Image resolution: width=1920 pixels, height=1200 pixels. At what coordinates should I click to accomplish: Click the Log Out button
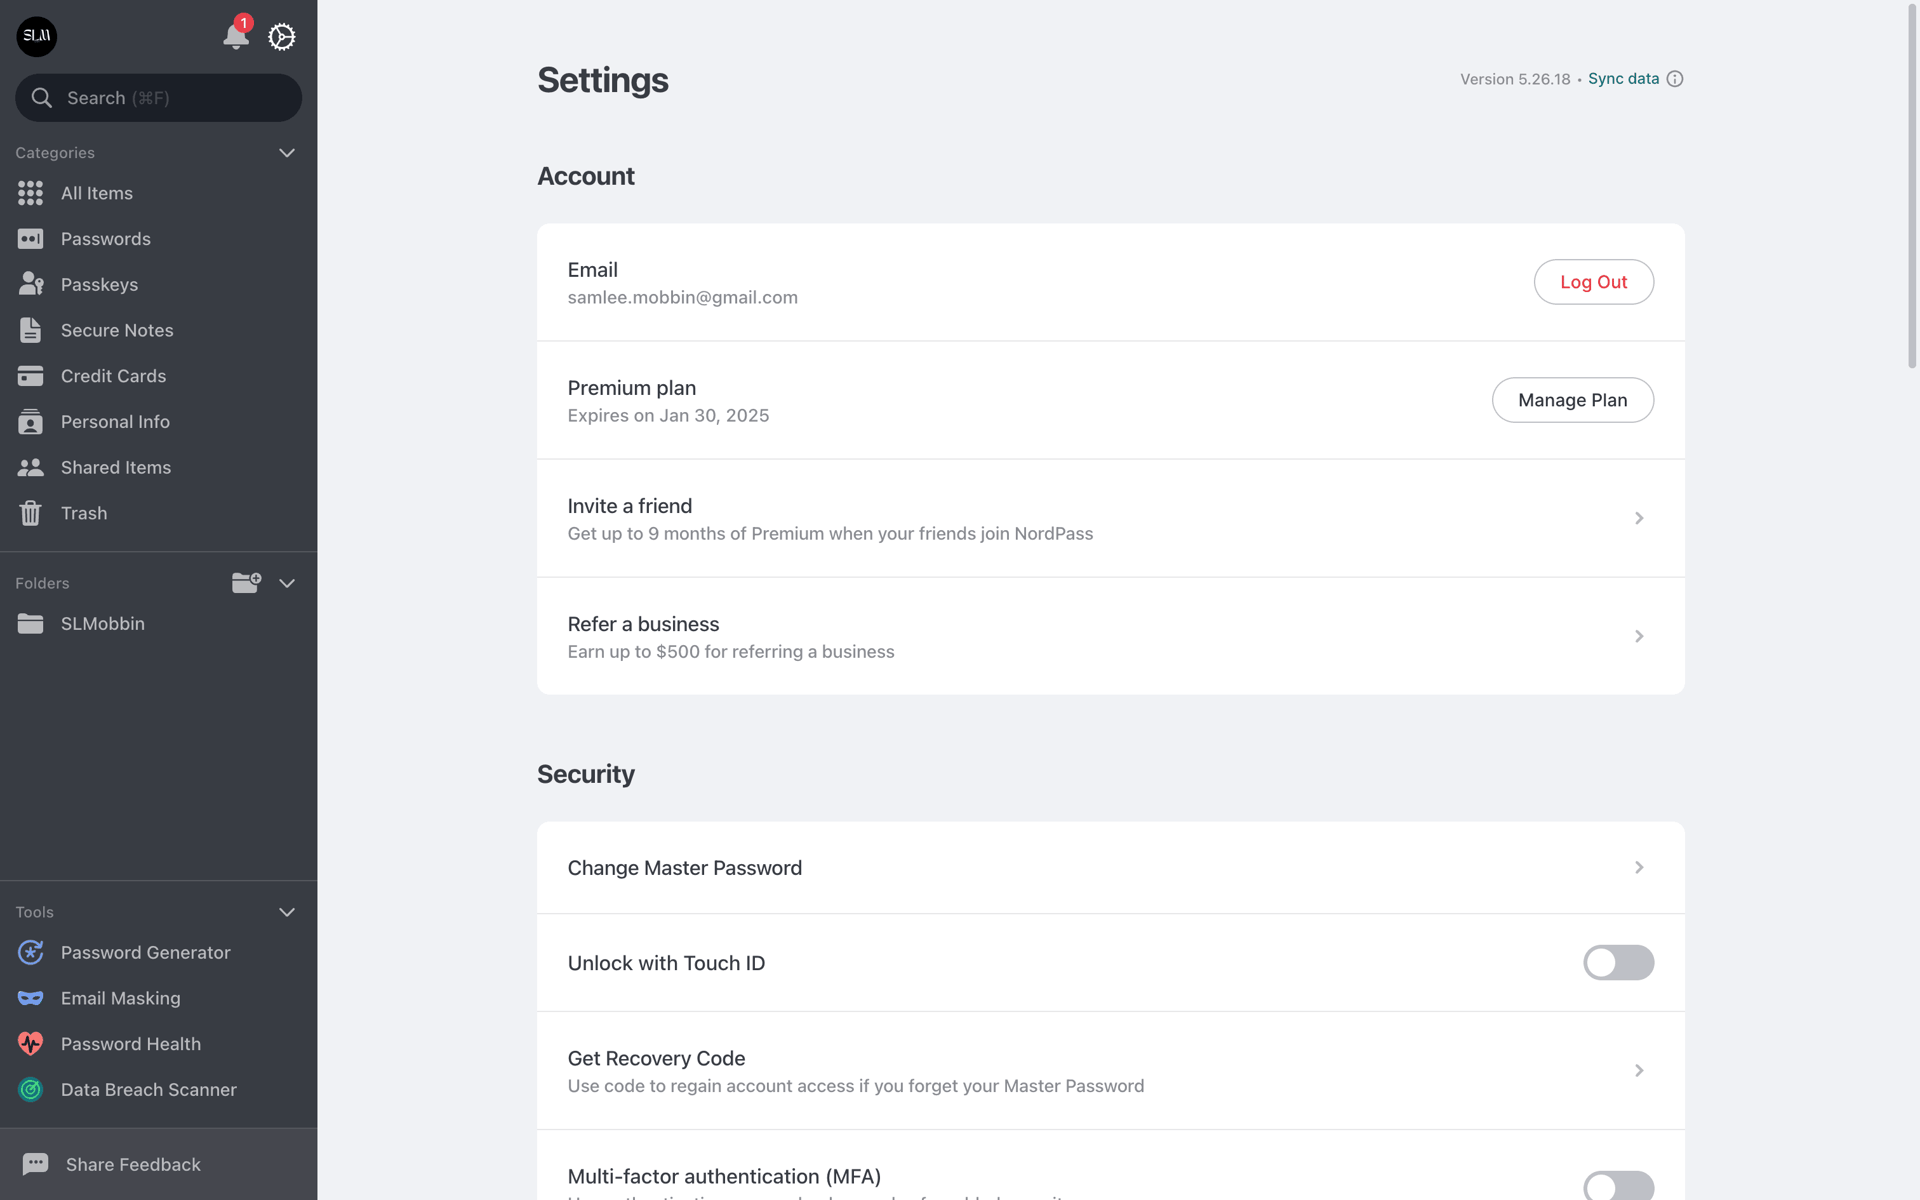pos(1593,282)
